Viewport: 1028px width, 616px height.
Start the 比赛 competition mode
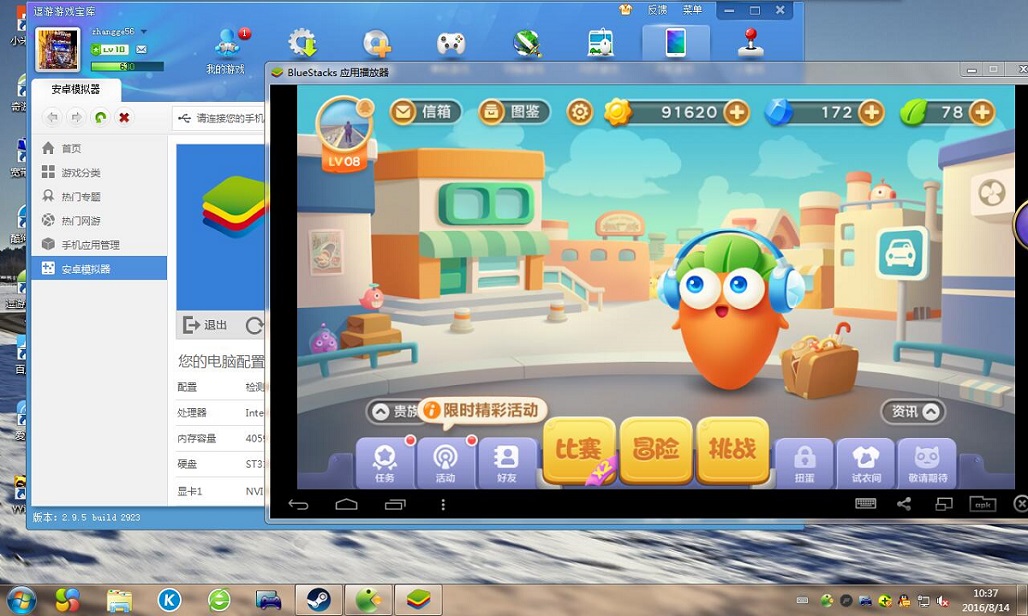coord(578,450)
